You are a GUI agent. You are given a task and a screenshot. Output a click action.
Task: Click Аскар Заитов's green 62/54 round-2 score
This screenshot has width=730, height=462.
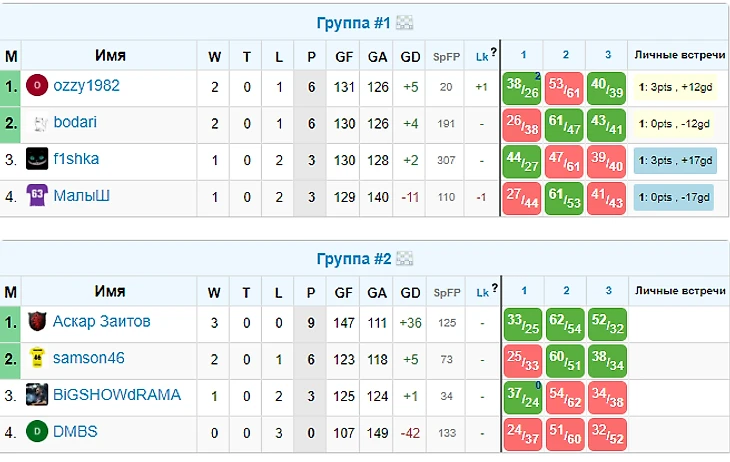[565, 323]
